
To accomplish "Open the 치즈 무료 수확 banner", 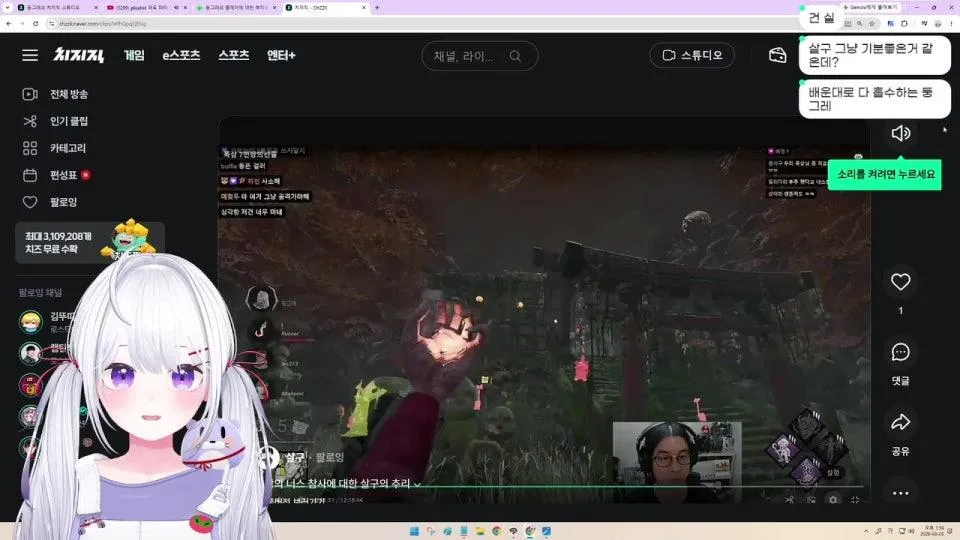I will click(89, 242).
